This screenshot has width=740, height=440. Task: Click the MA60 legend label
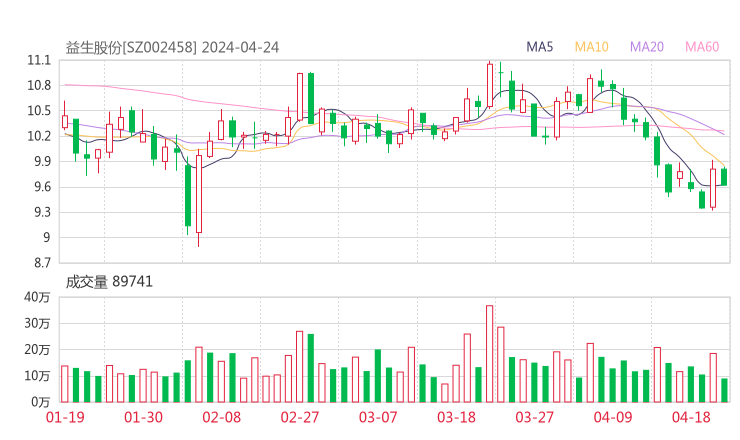702,47
